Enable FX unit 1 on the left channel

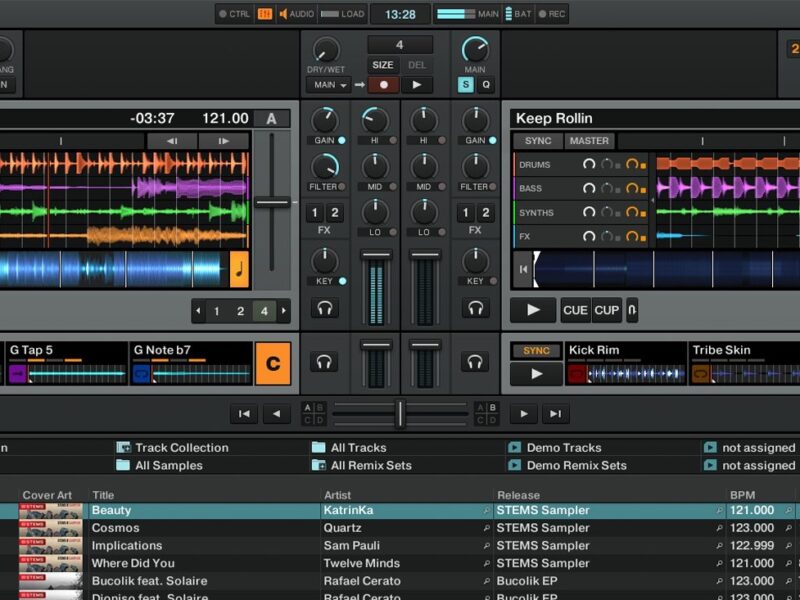[314, 213]
